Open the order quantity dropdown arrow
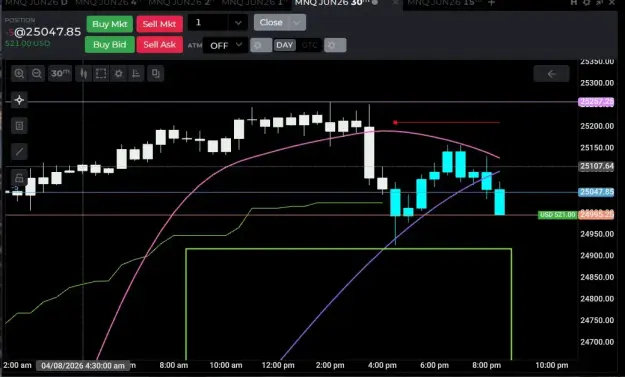 pyautogui.click(x=238, y=23)
